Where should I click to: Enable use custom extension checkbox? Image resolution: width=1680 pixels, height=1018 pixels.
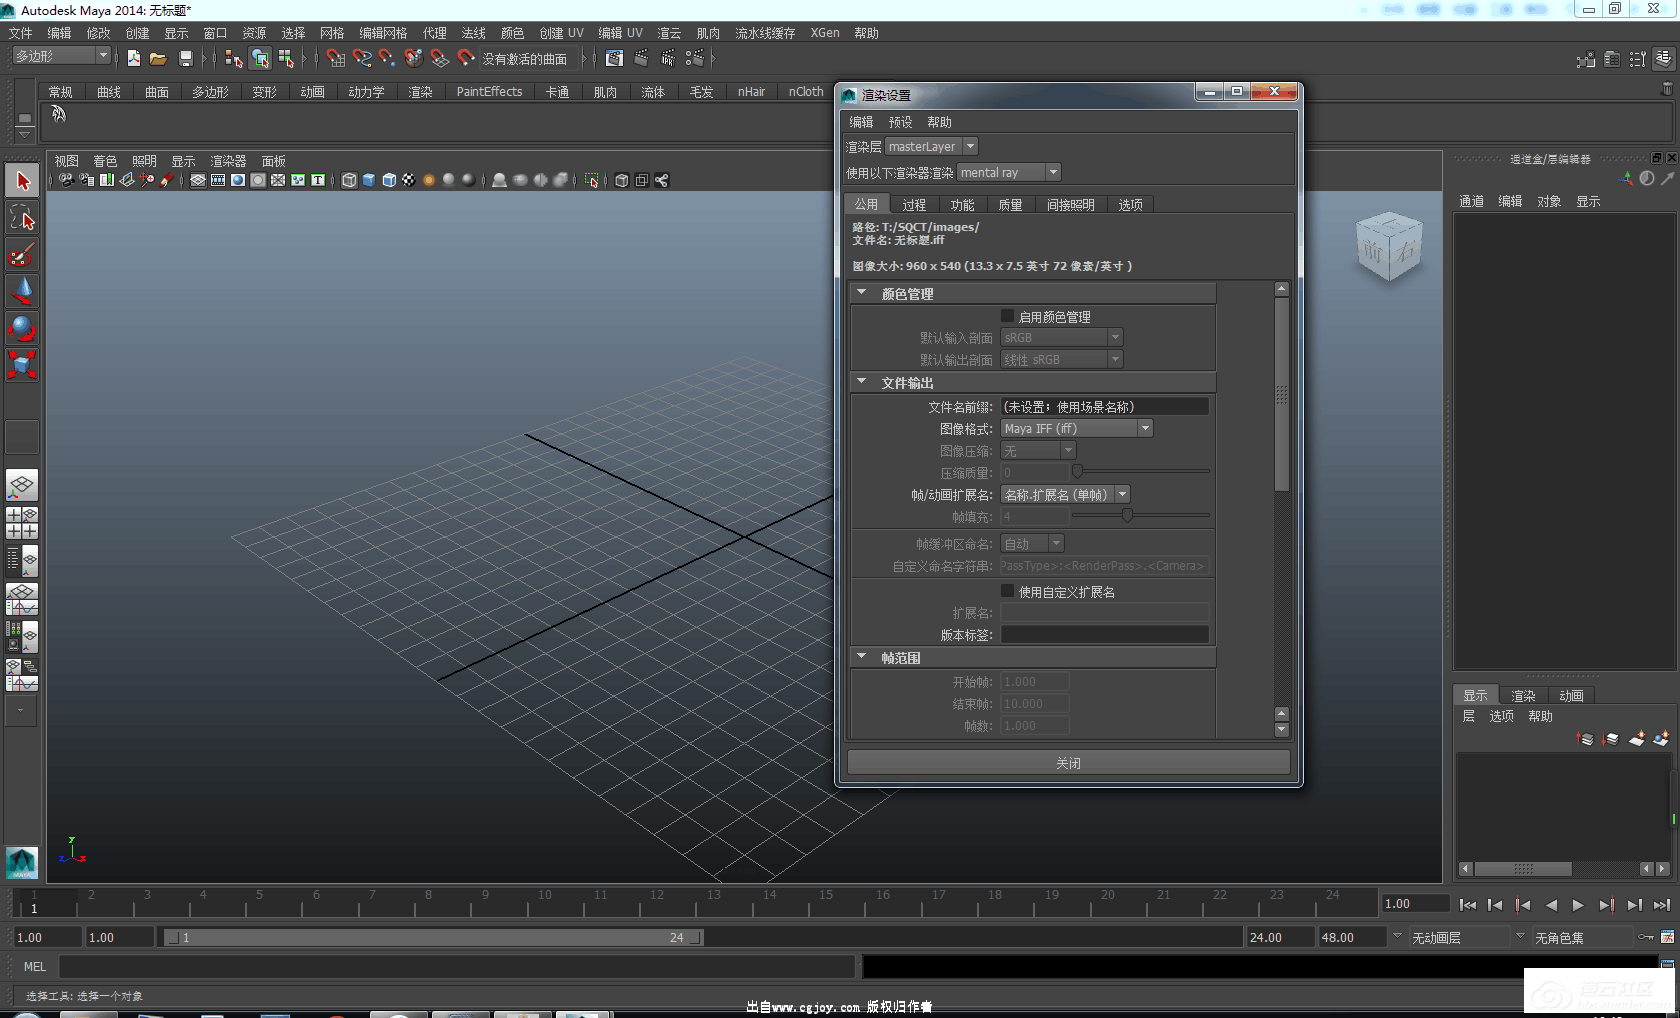coord(1007,591)
